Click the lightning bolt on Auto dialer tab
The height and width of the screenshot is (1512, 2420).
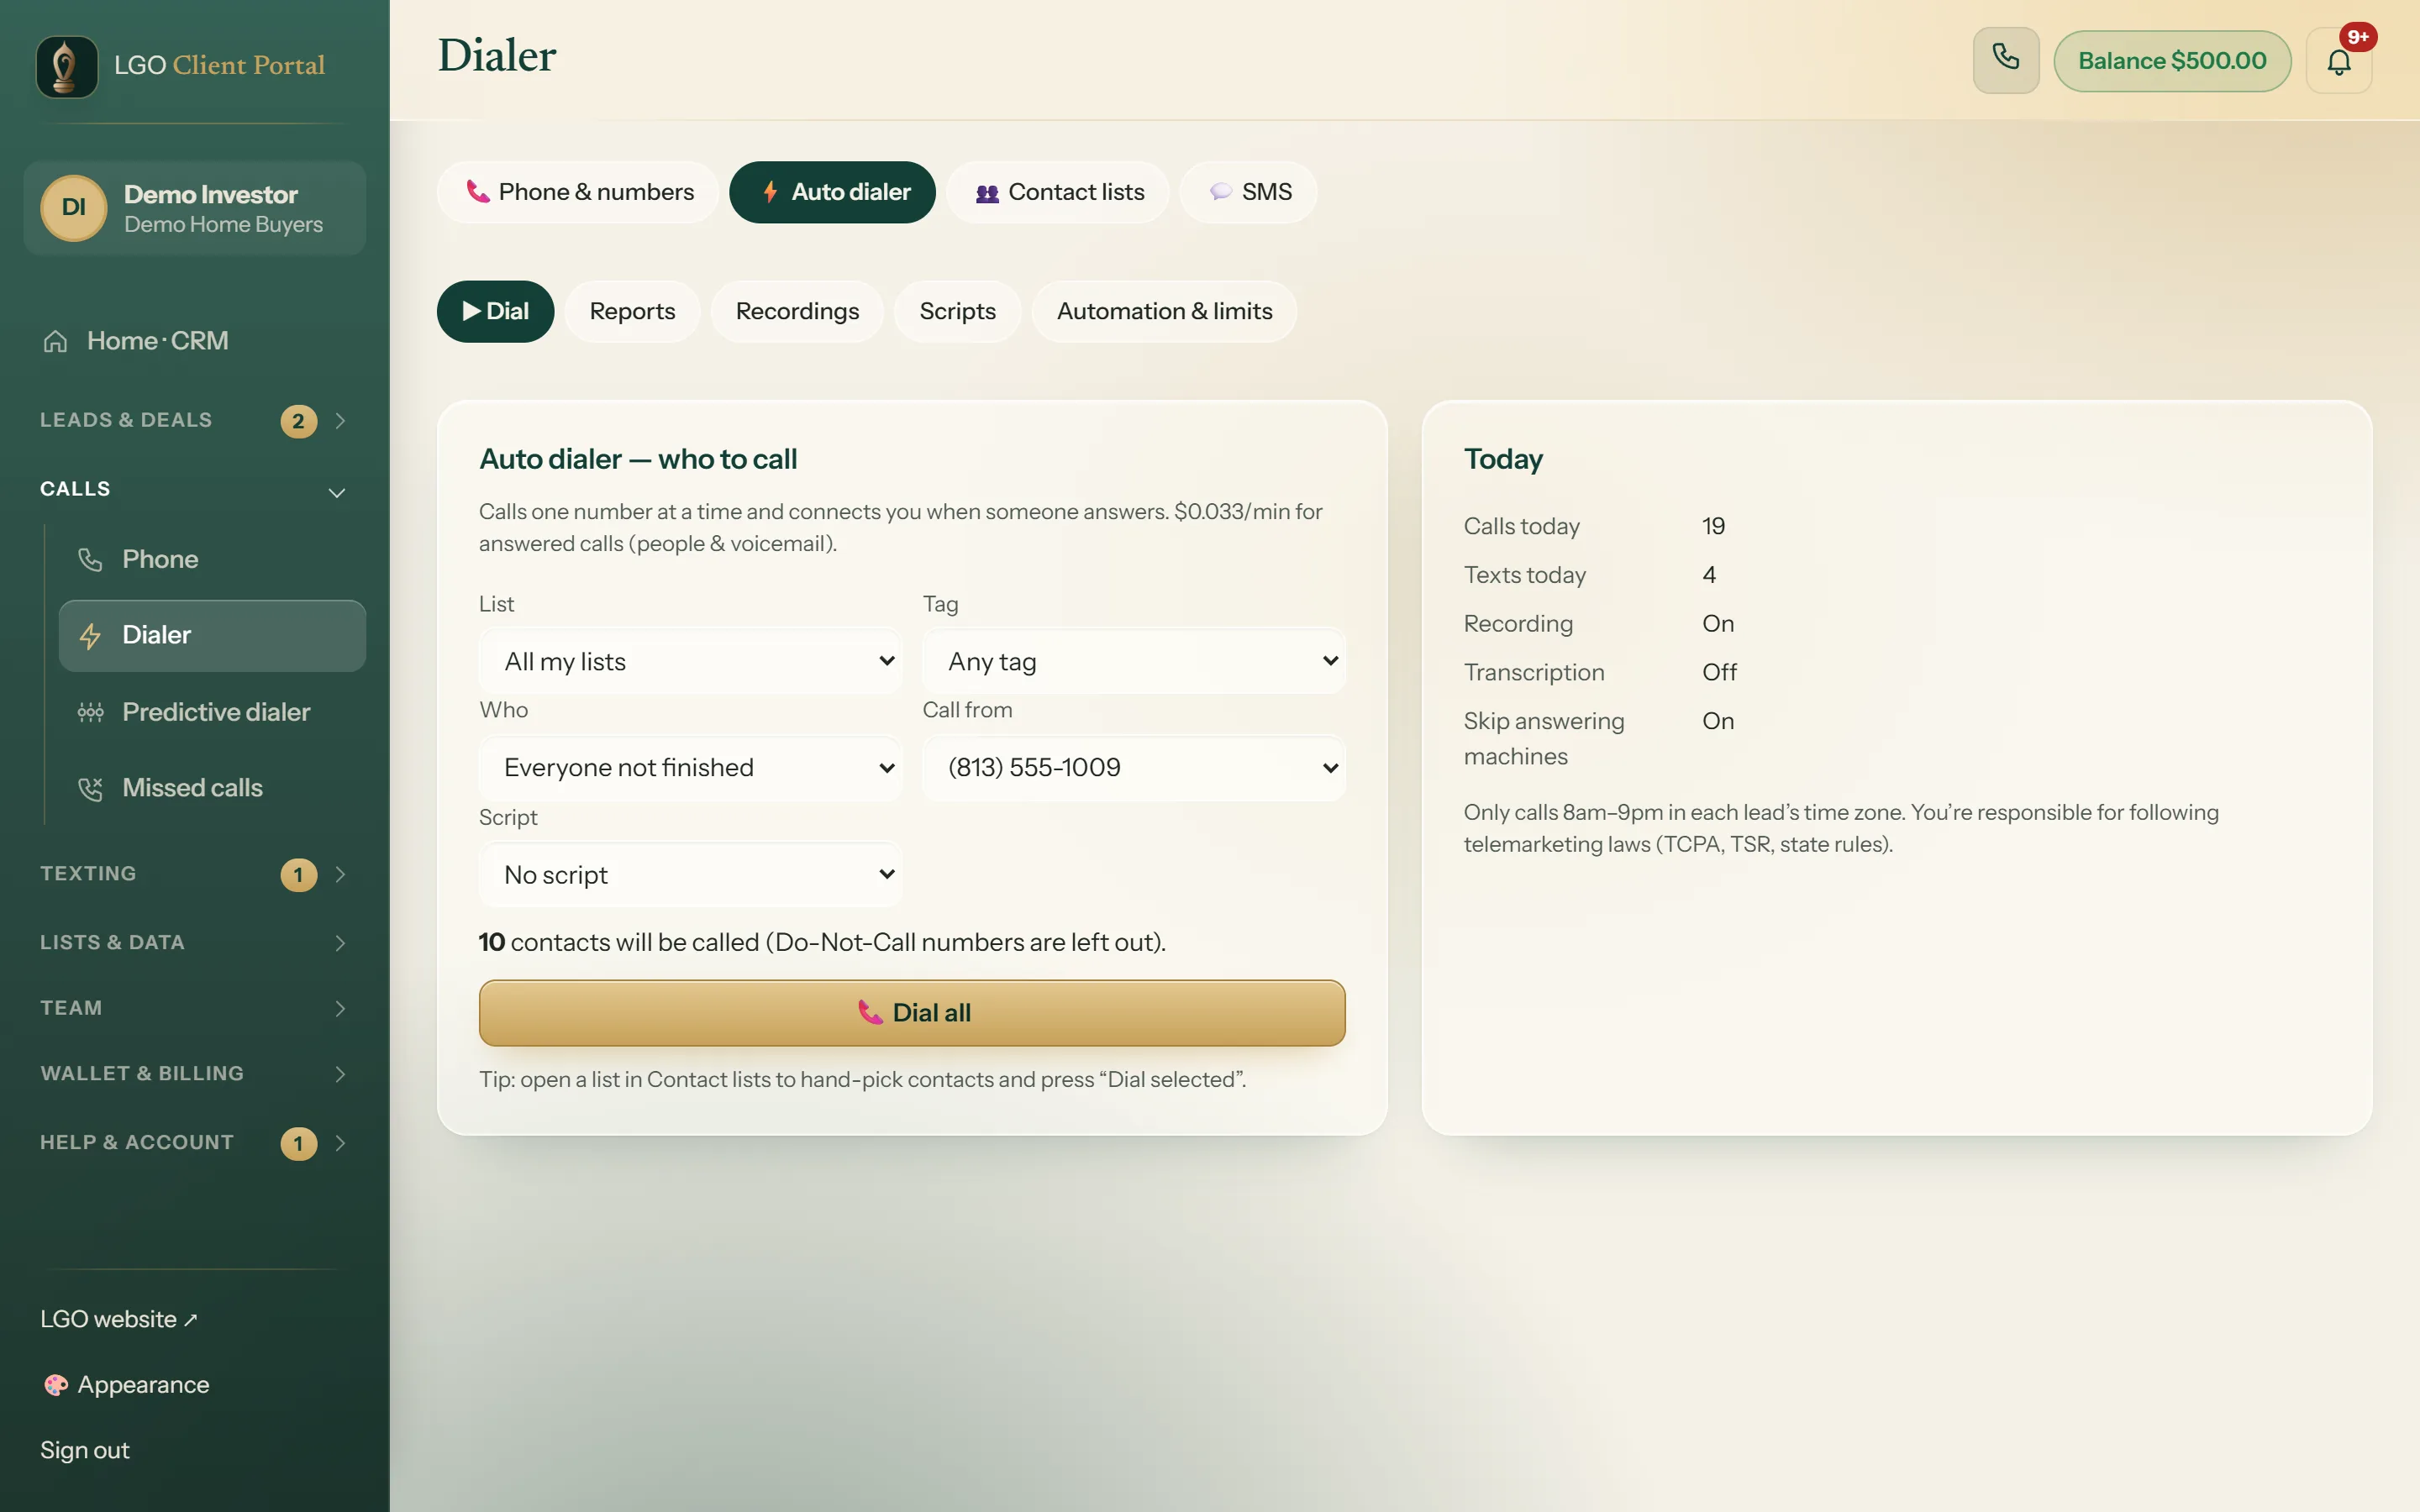(770, 192)
